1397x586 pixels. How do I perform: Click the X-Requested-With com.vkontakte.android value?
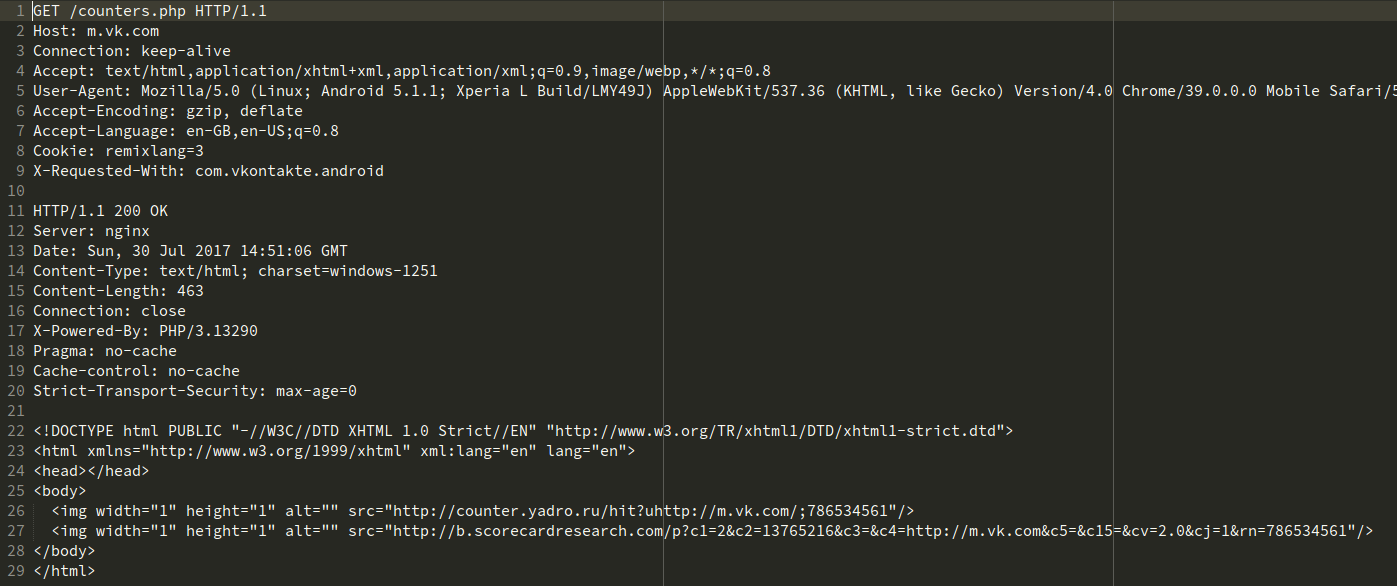click(x=289, y=171)
